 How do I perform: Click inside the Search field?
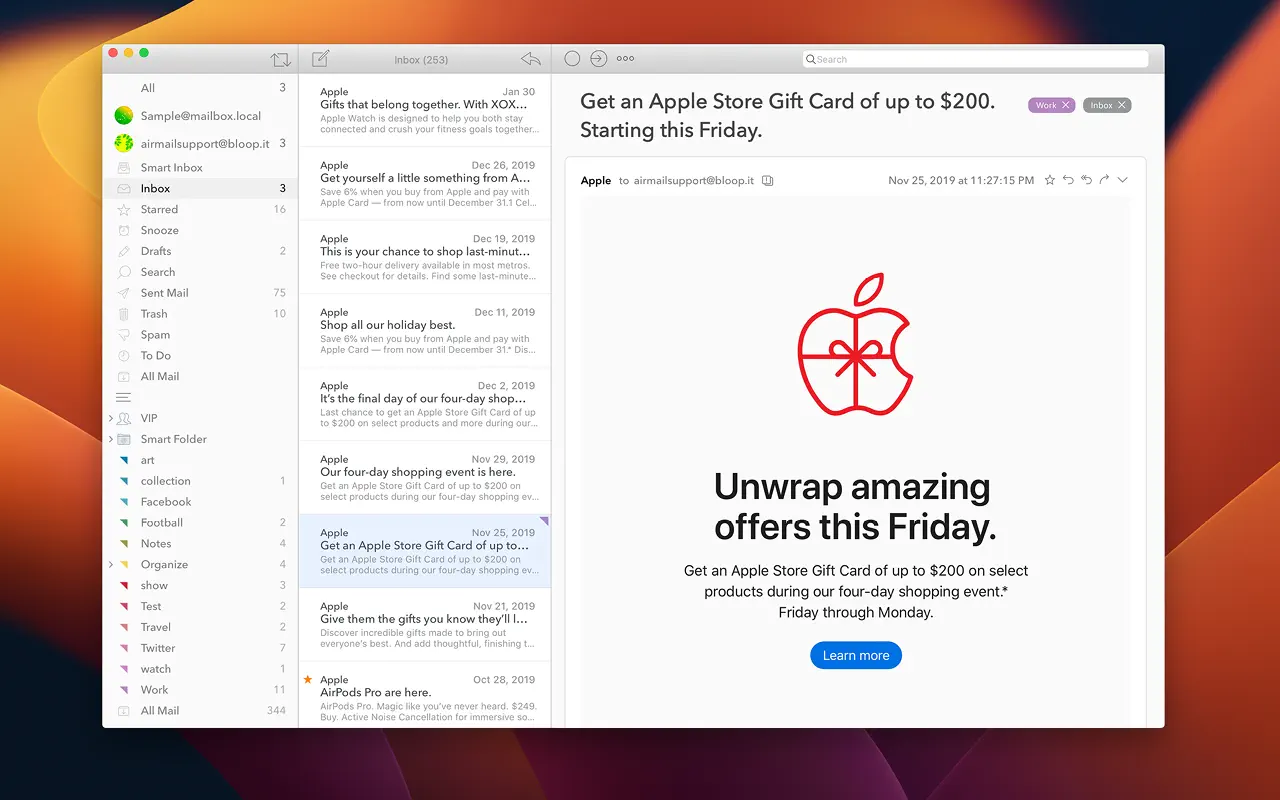point(975,59)
